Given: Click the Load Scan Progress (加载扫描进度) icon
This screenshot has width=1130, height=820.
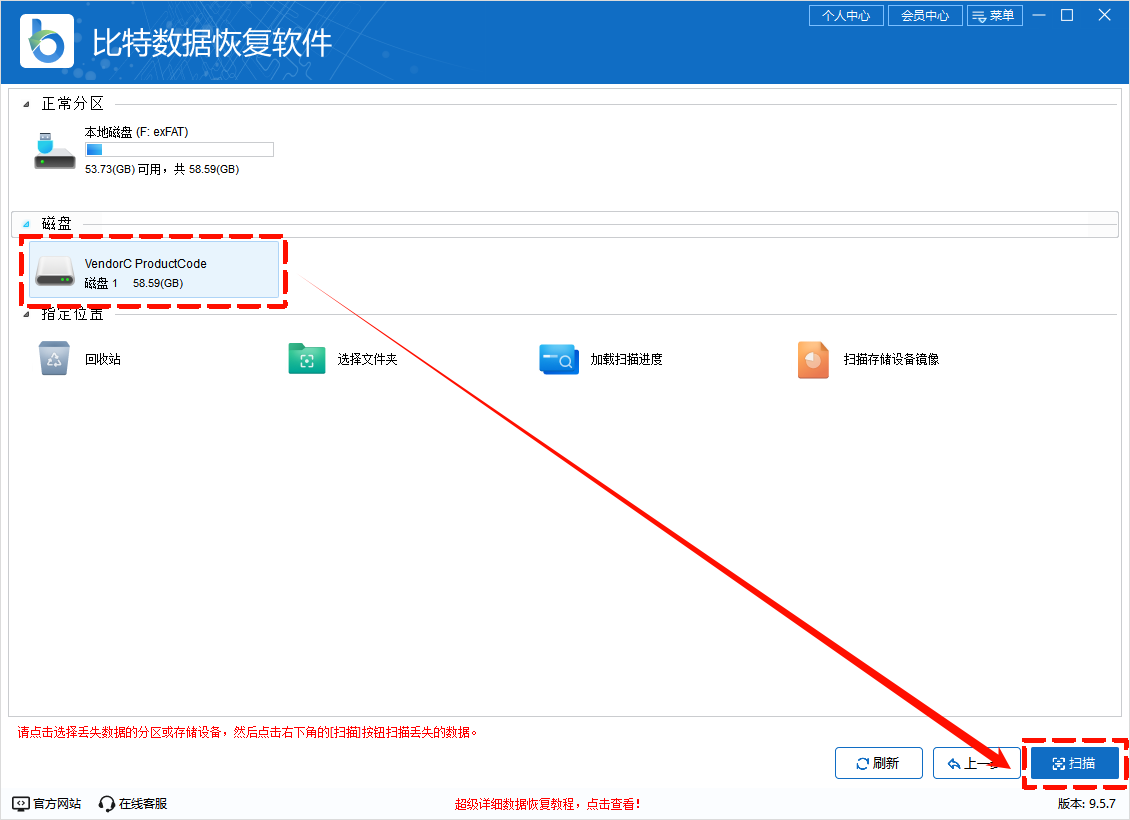Looking at the screenshot, I should (559, 359).
